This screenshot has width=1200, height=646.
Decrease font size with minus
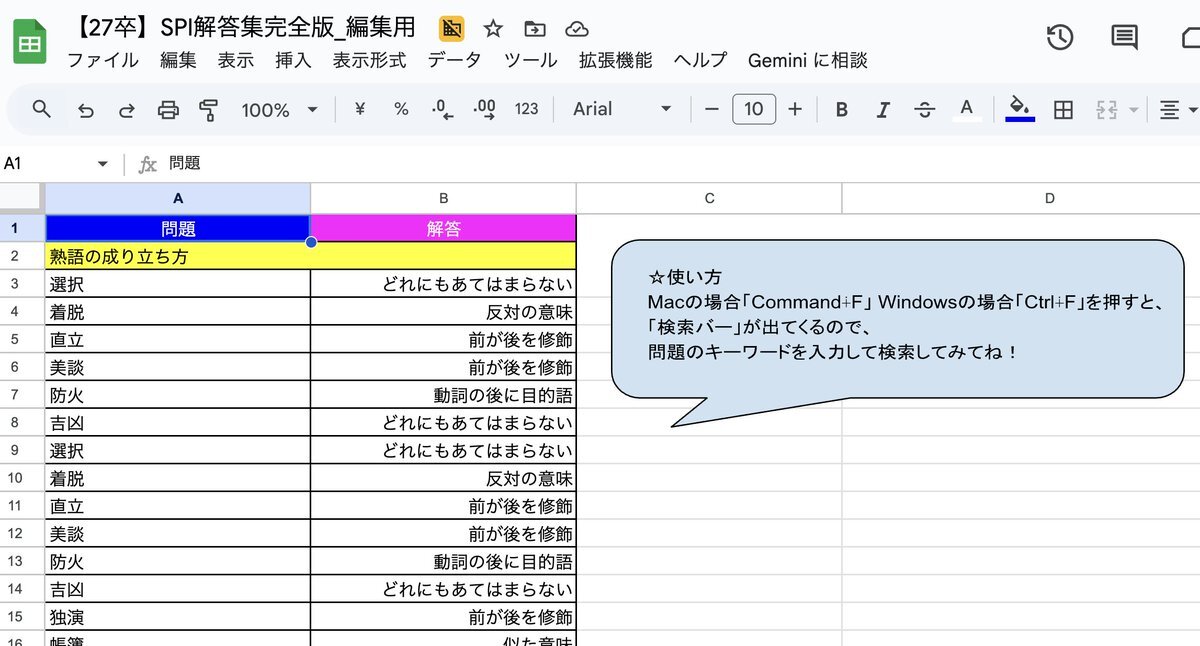click(712, 109)
